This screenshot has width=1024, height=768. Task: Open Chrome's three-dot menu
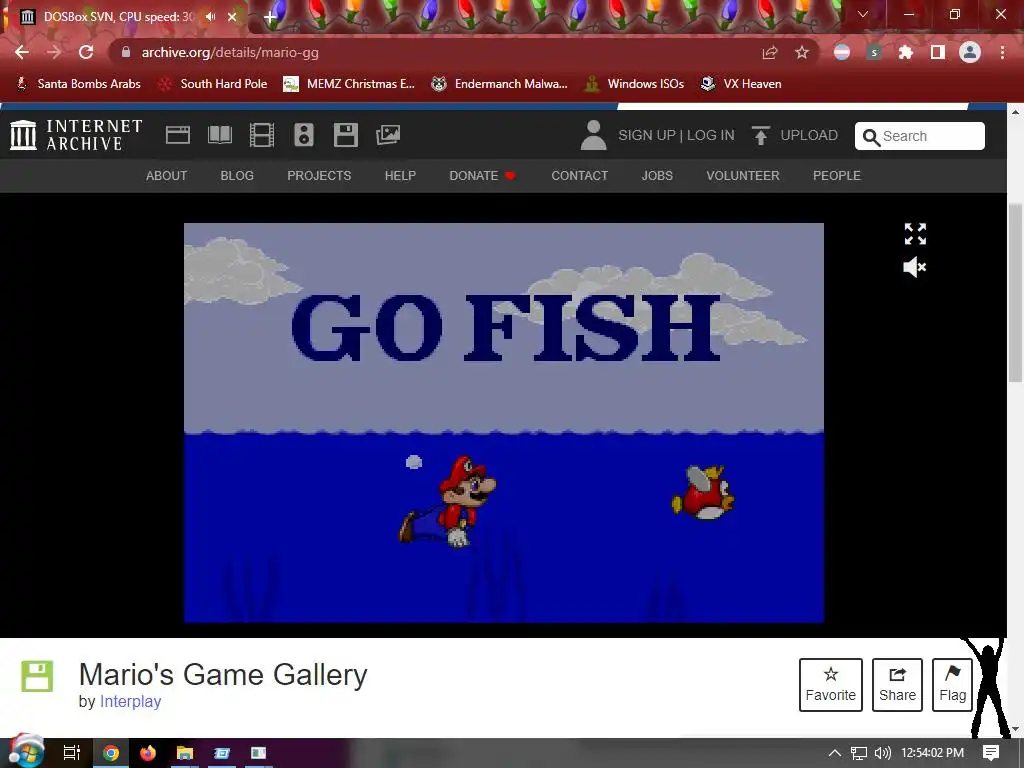[1002, 52]
